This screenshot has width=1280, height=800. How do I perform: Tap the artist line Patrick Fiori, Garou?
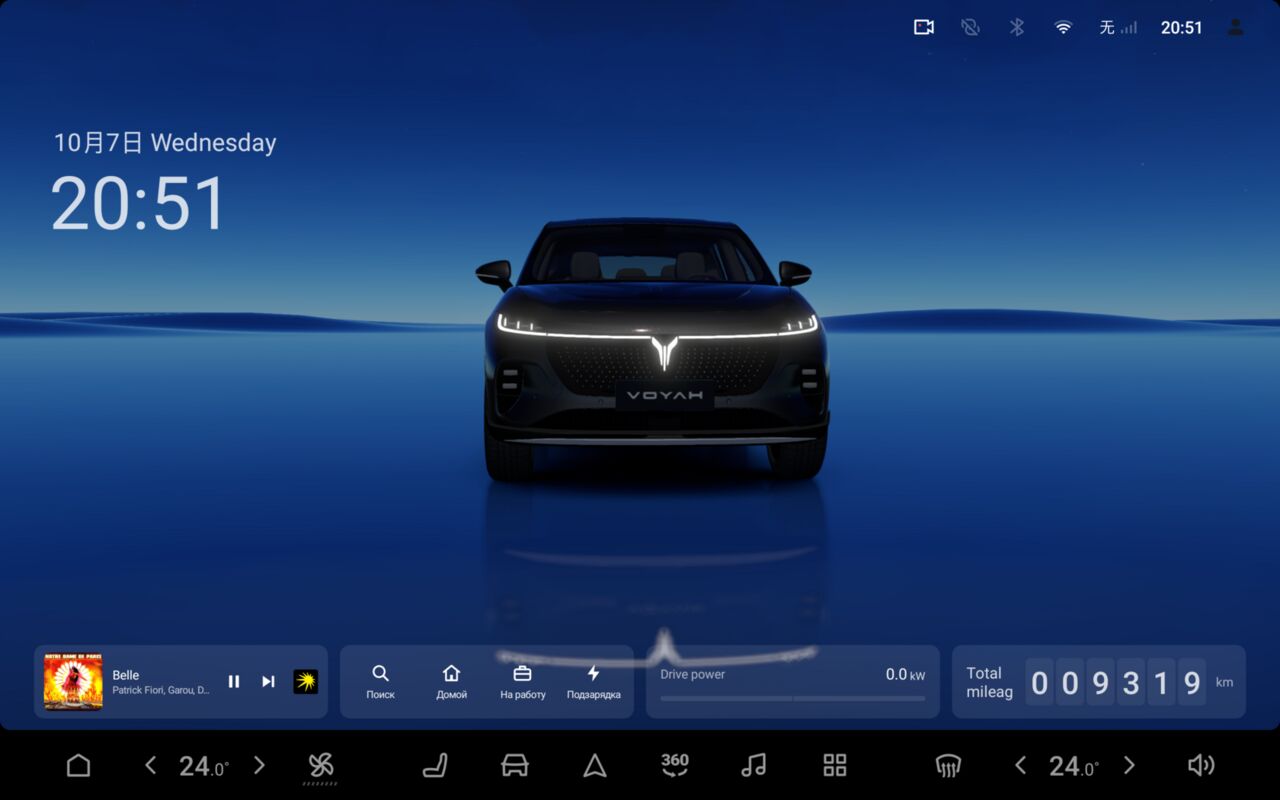pos(161,690)
